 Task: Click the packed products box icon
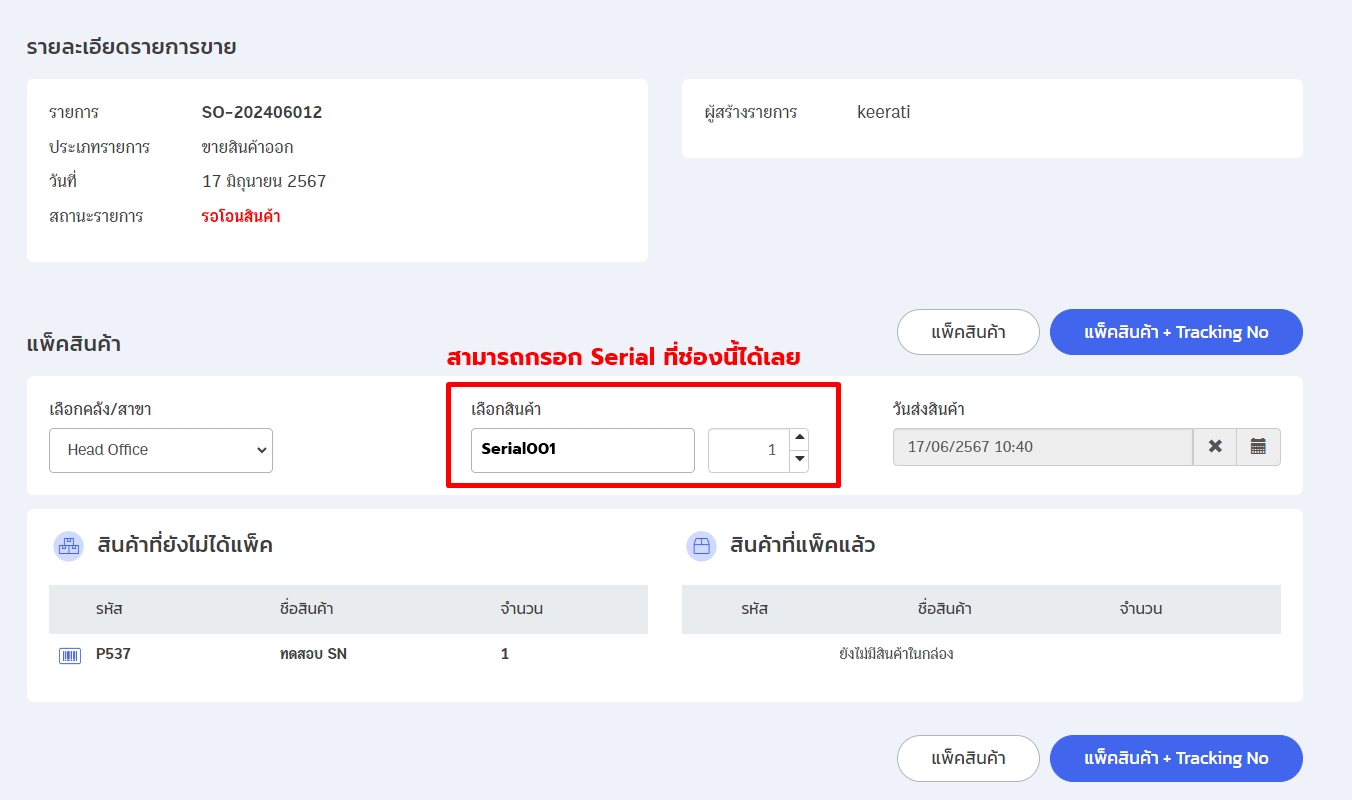point(701,546)
